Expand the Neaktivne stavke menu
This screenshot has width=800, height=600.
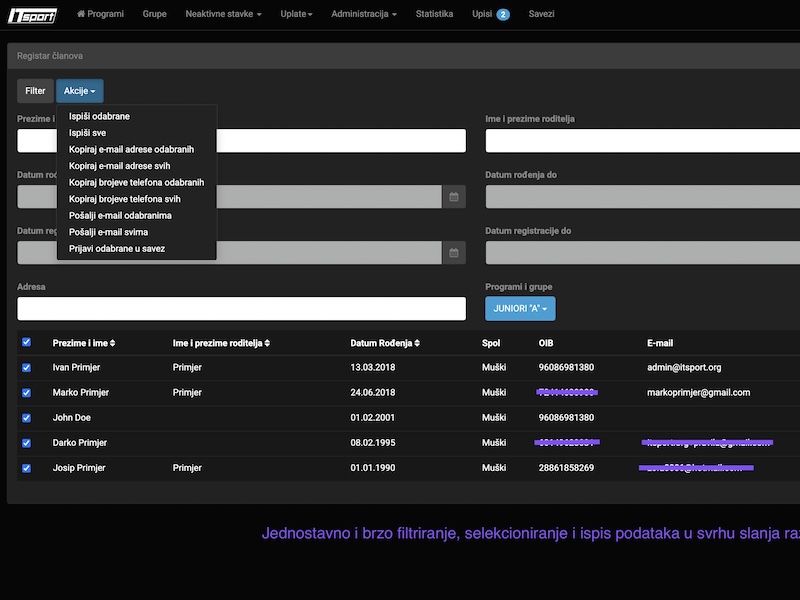223,15
